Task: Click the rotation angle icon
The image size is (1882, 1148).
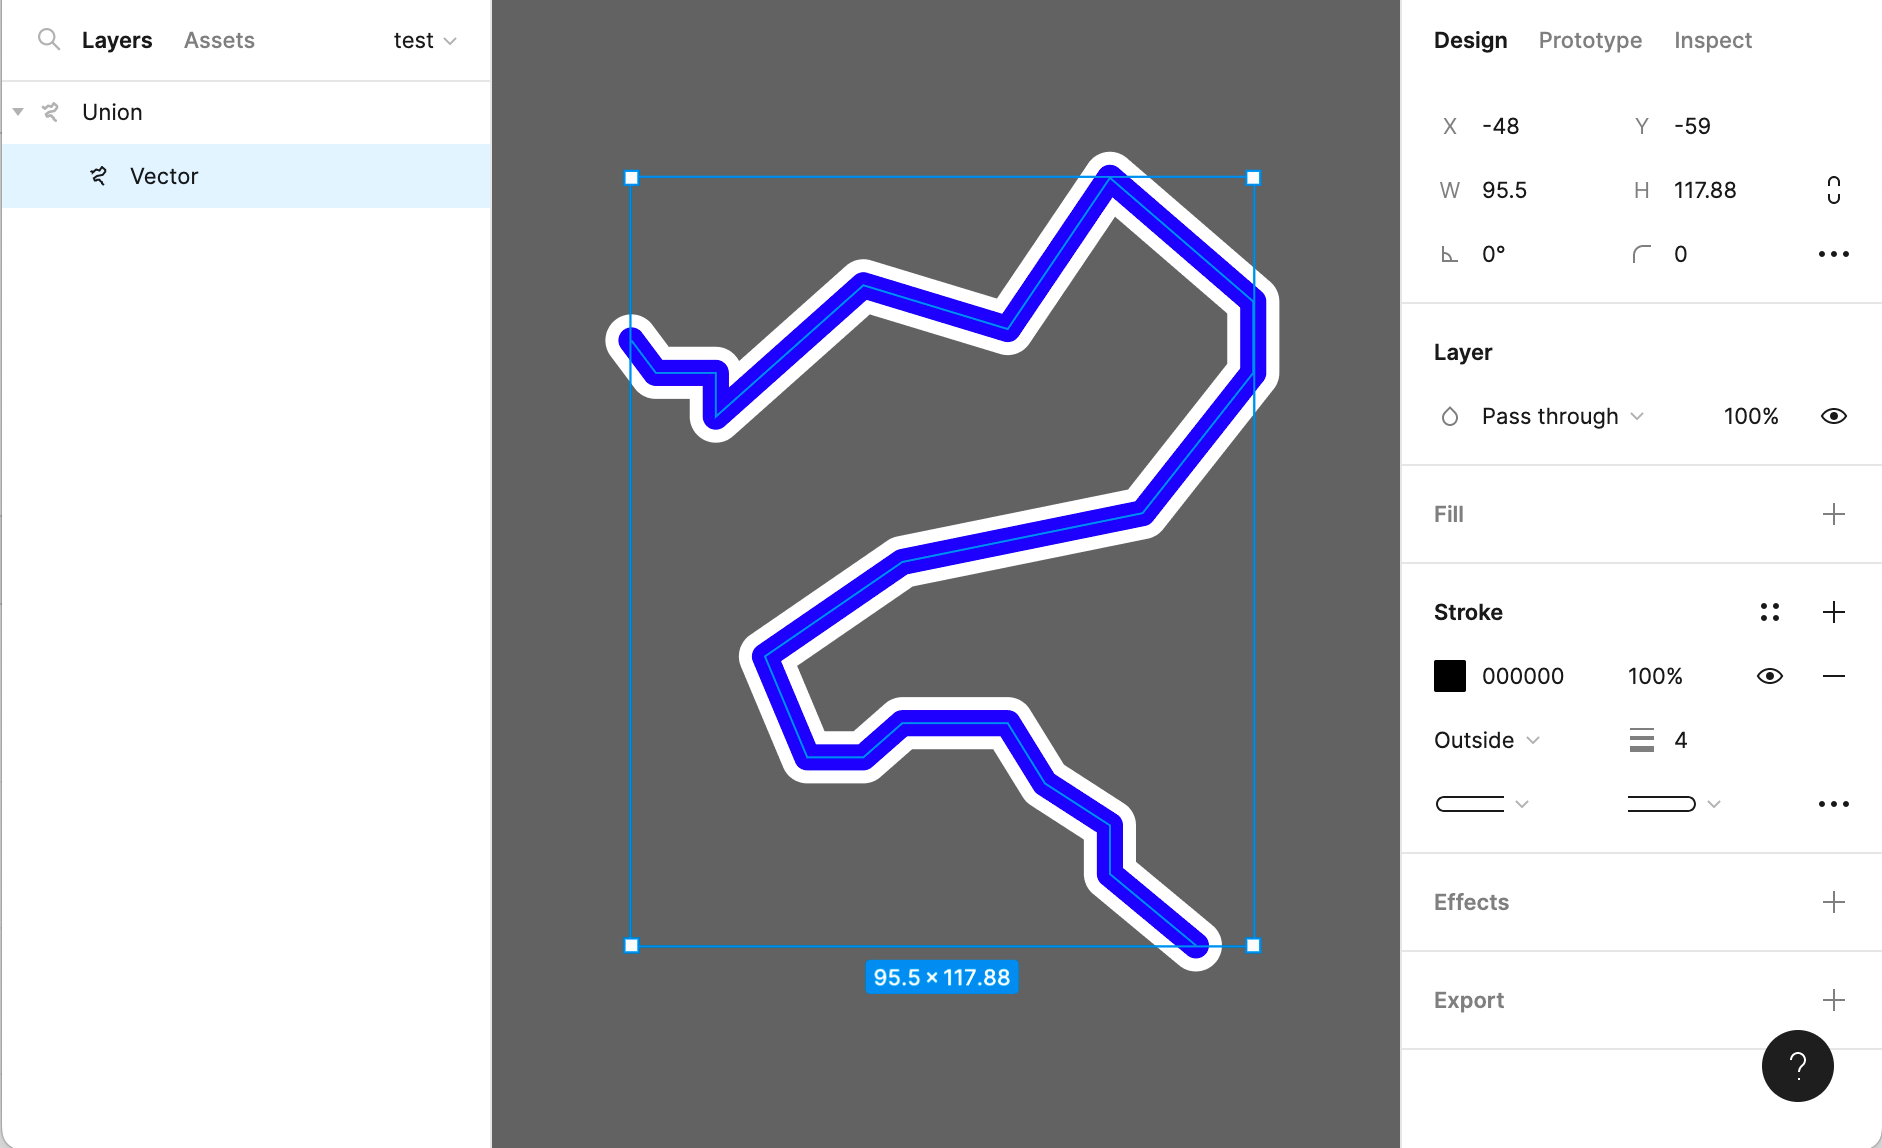Action: [1449, 254]
